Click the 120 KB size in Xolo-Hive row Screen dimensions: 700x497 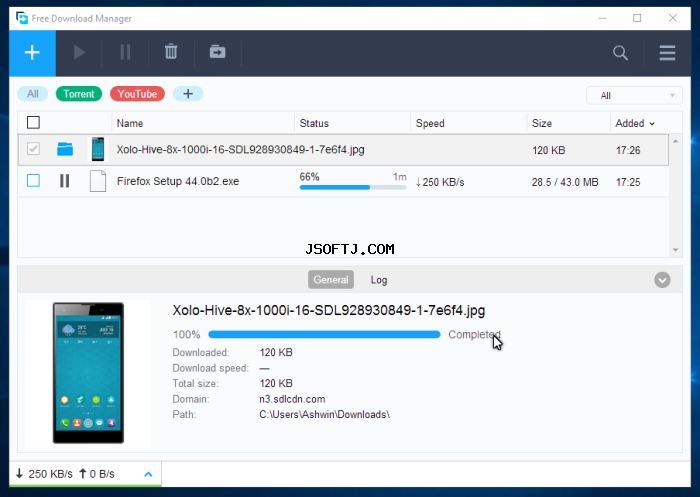548,150
